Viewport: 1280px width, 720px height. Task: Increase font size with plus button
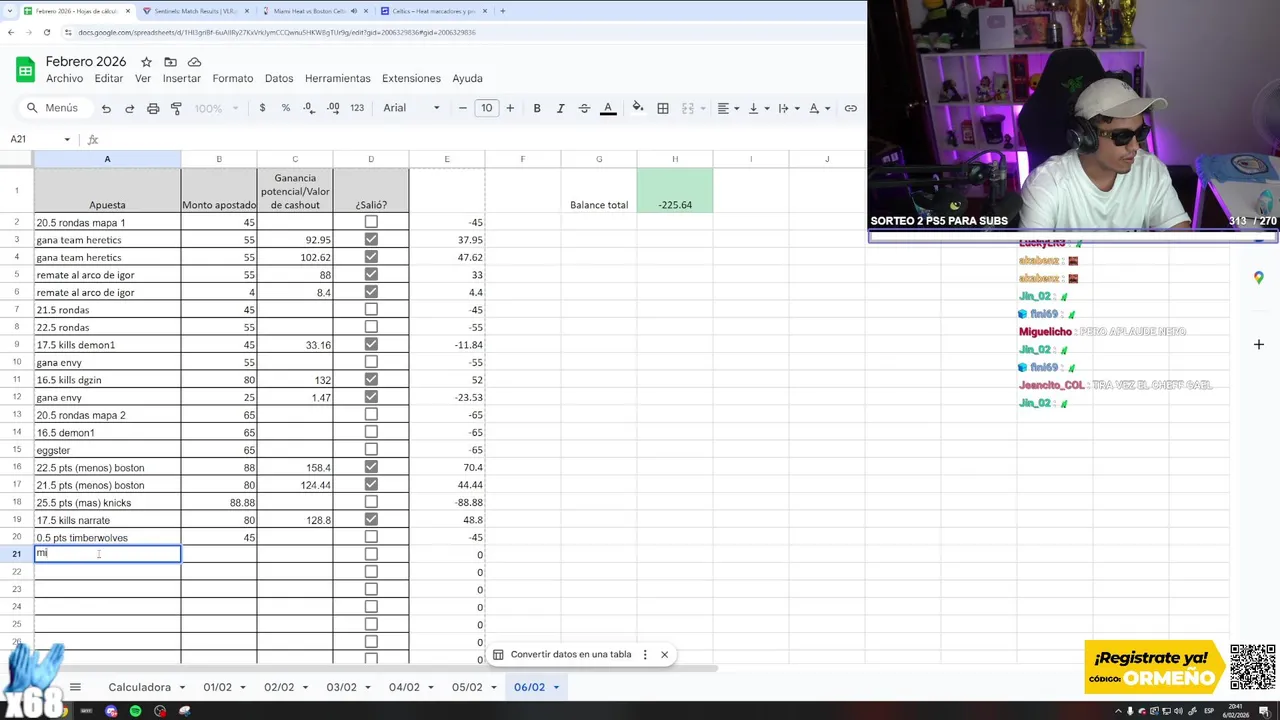[510, 108]
